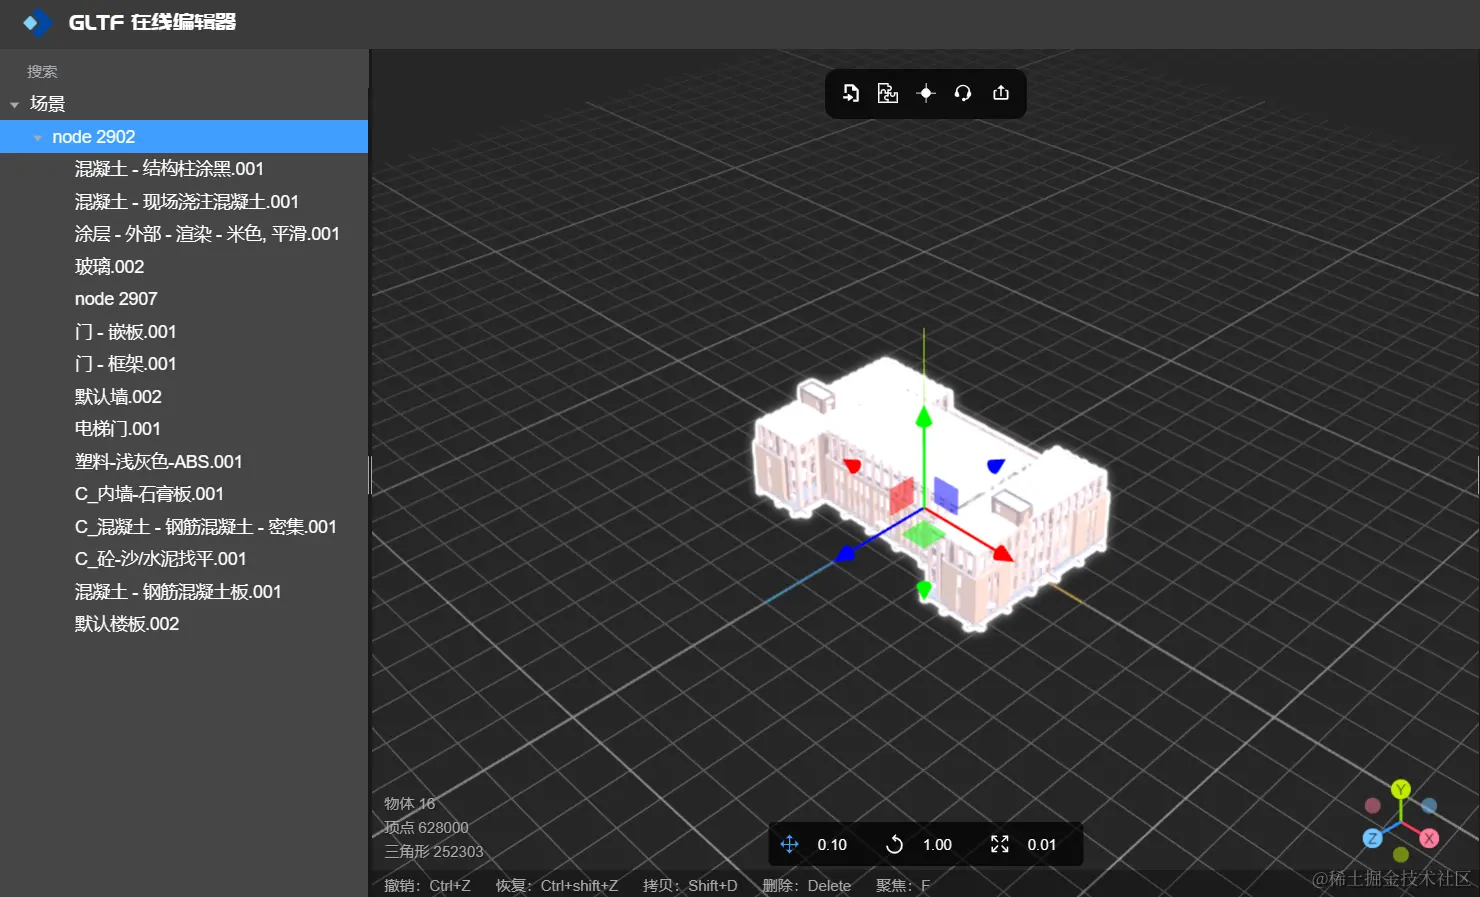This screenshot has width=1480, height=897.
Task: Collapse the node 2902 tree arrow
Action: click(x=38, y=137)
